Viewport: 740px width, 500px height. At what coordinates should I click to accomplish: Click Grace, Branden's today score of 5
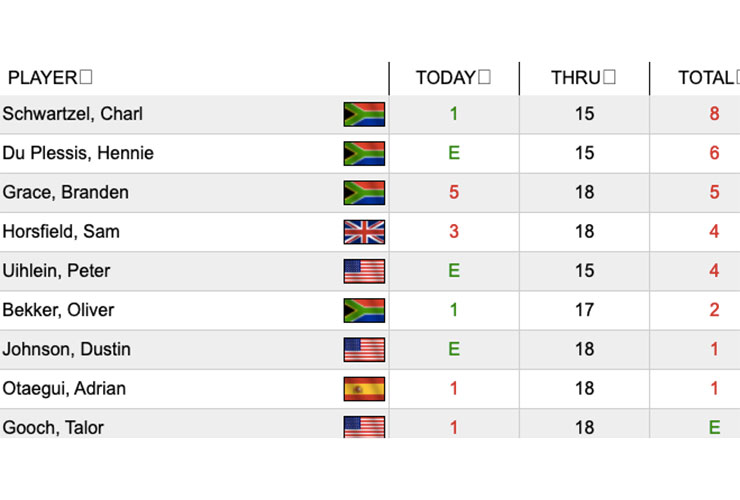(454, 192)
